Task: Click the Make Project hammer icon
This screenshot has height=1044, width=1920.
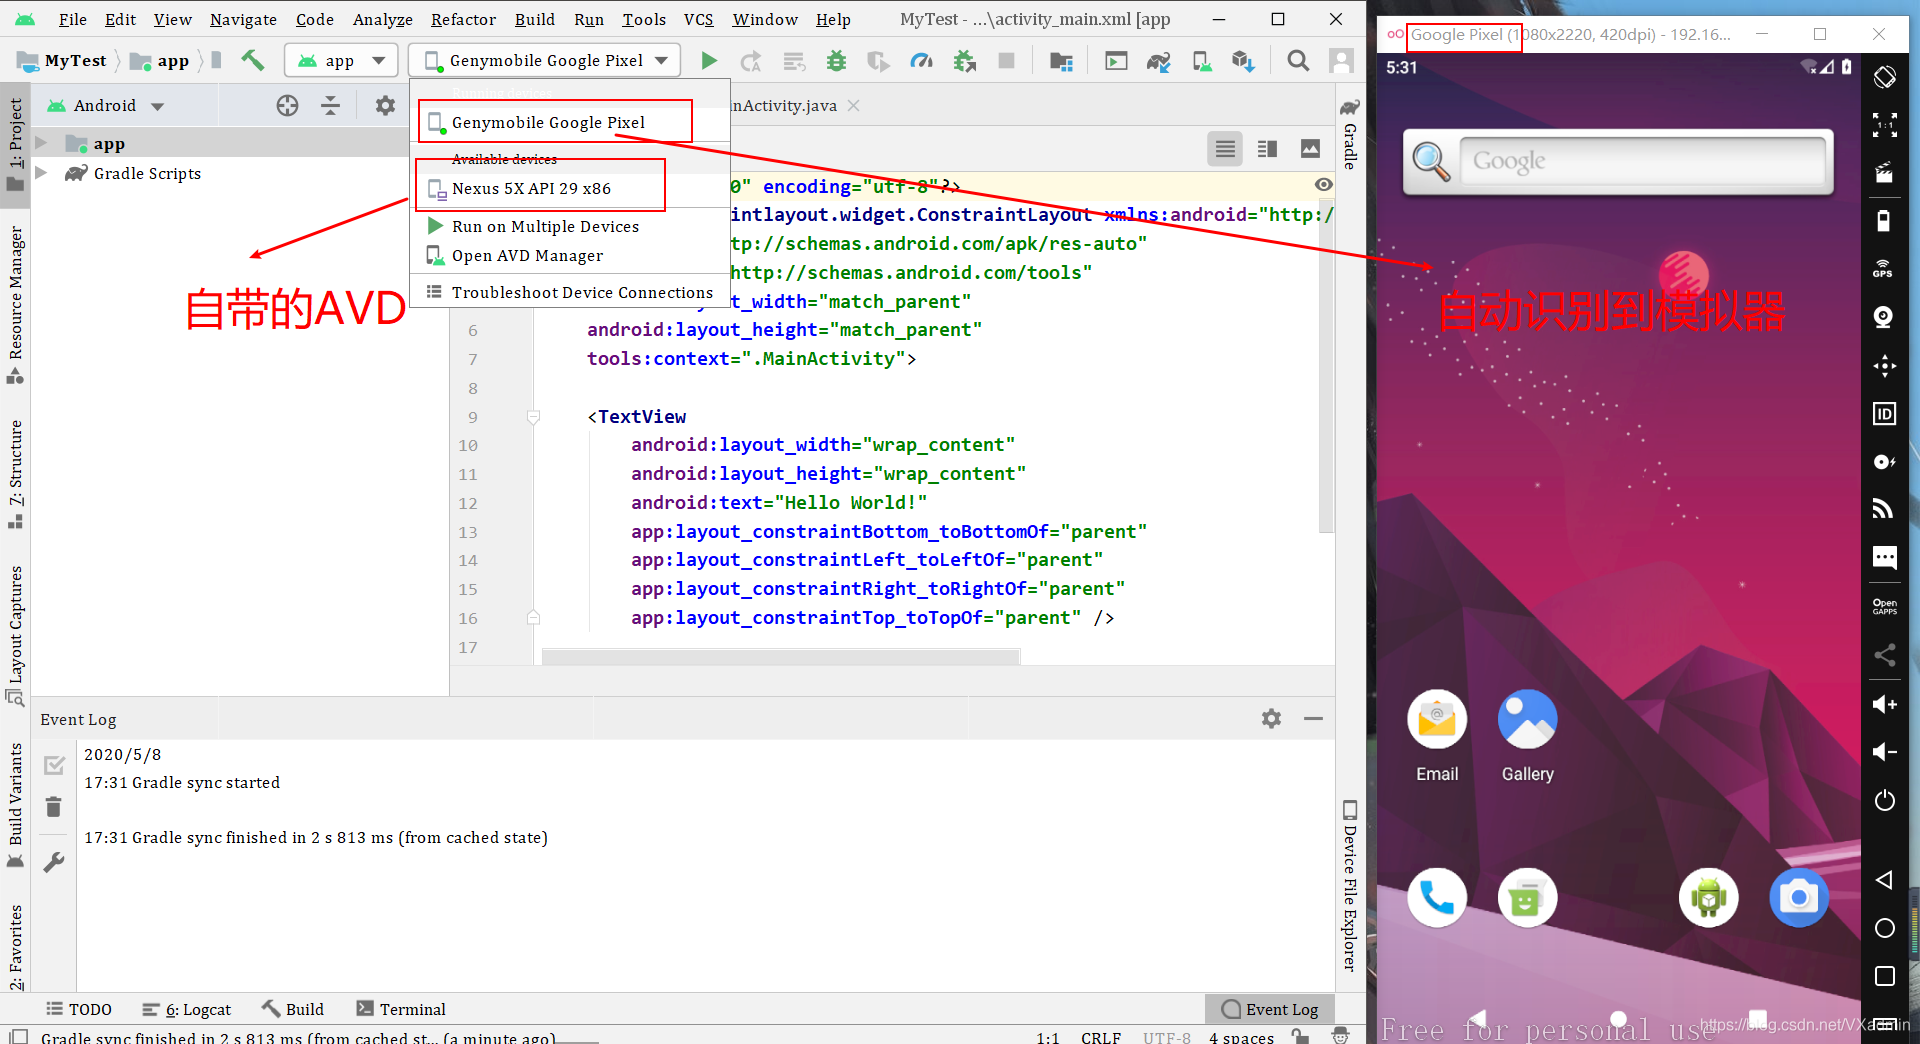Action: 253,61
